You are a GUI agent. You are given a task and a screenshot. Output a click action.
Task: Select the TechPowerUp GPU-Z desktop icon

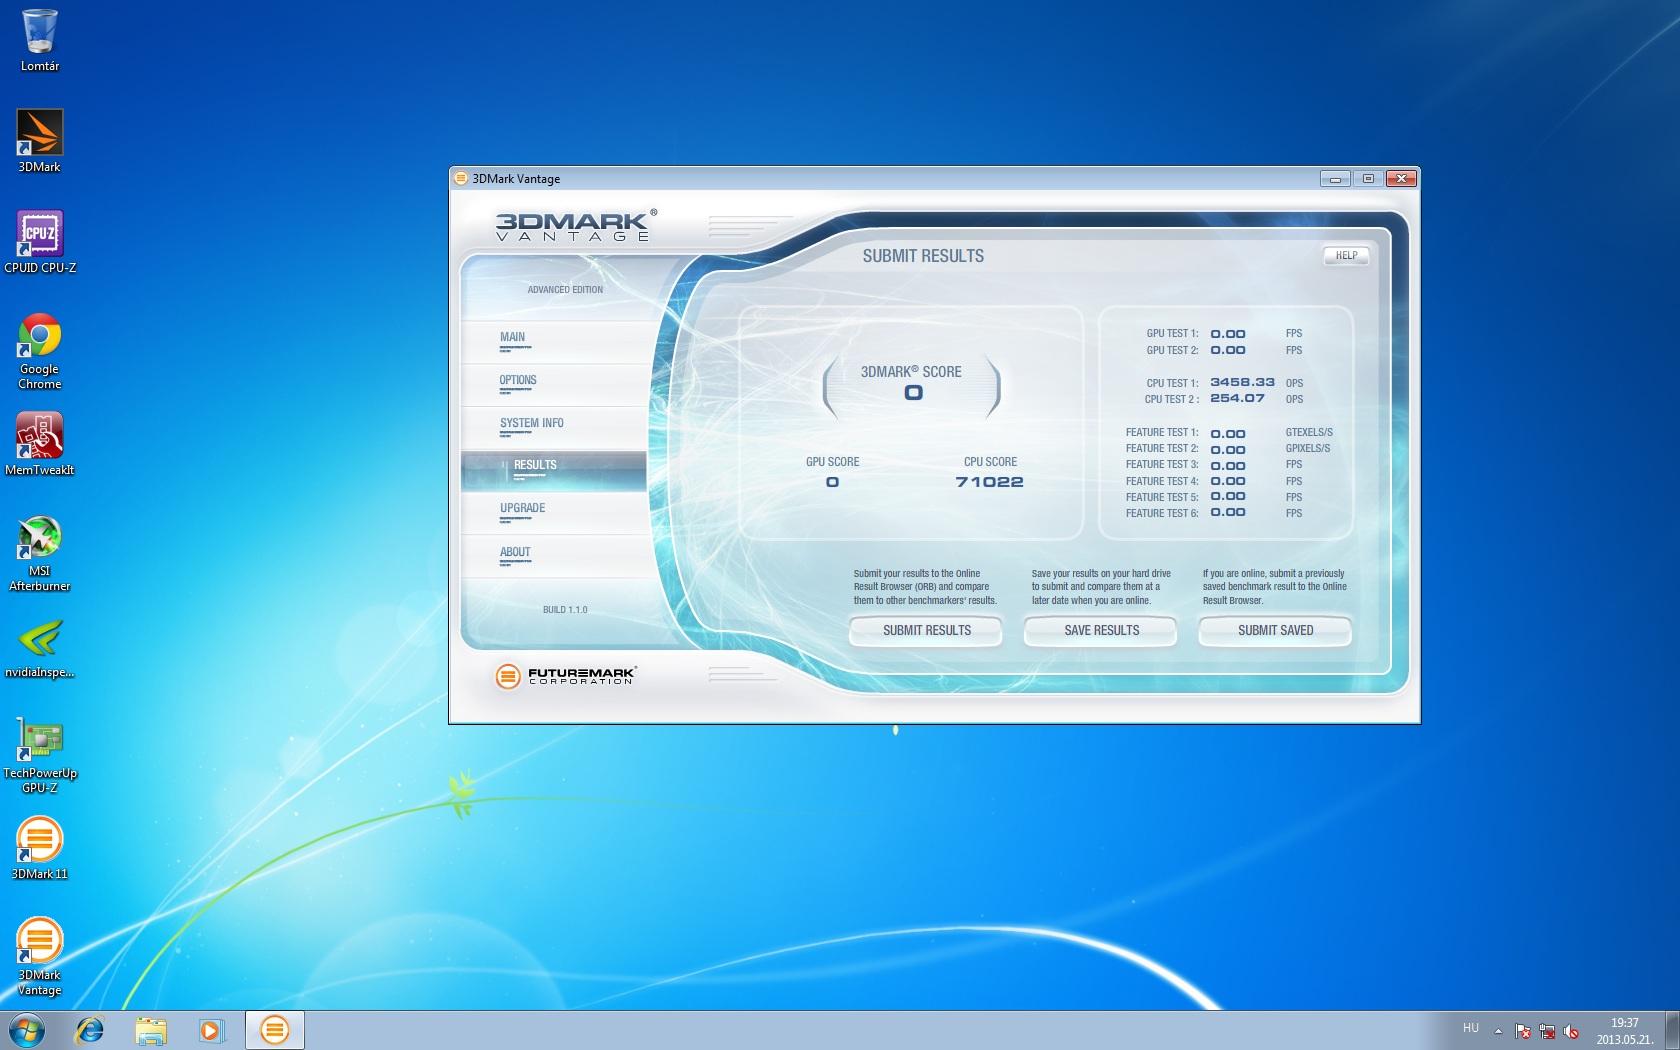pos(40,755)
